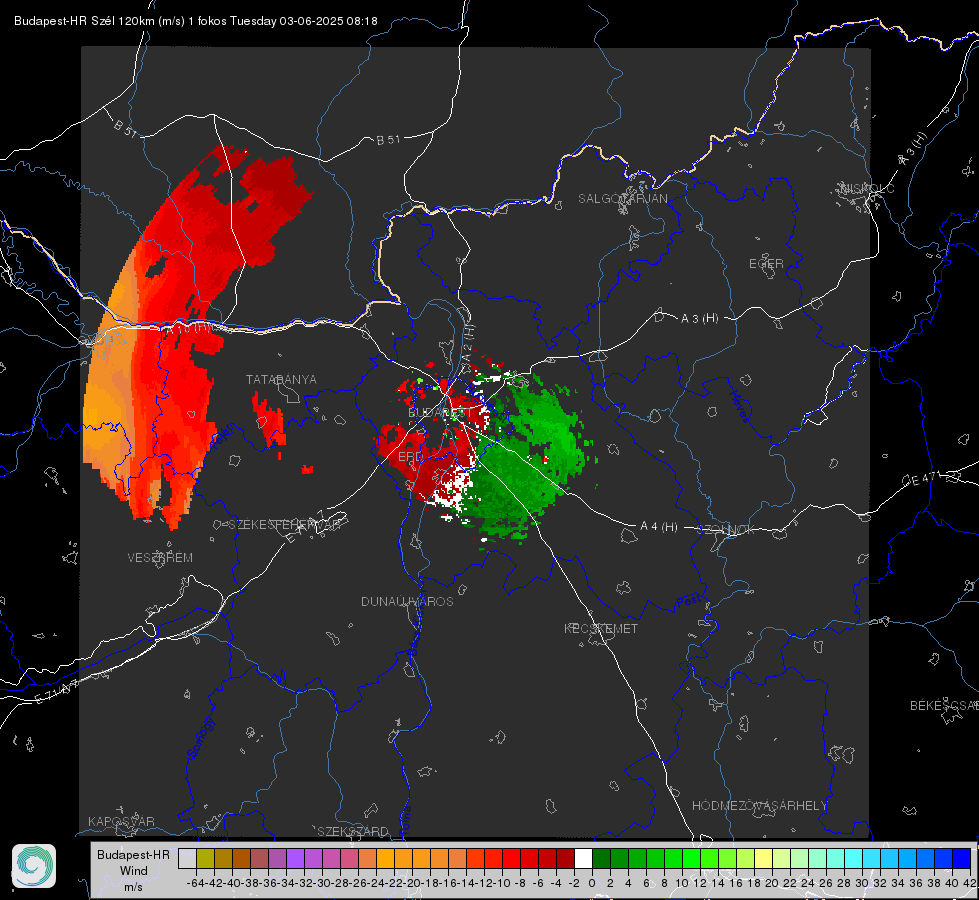This screenshot has height=900, width=979.
Task: Click the Budapest-HR Wind m/s legend label
Action: tap(134, 870)
